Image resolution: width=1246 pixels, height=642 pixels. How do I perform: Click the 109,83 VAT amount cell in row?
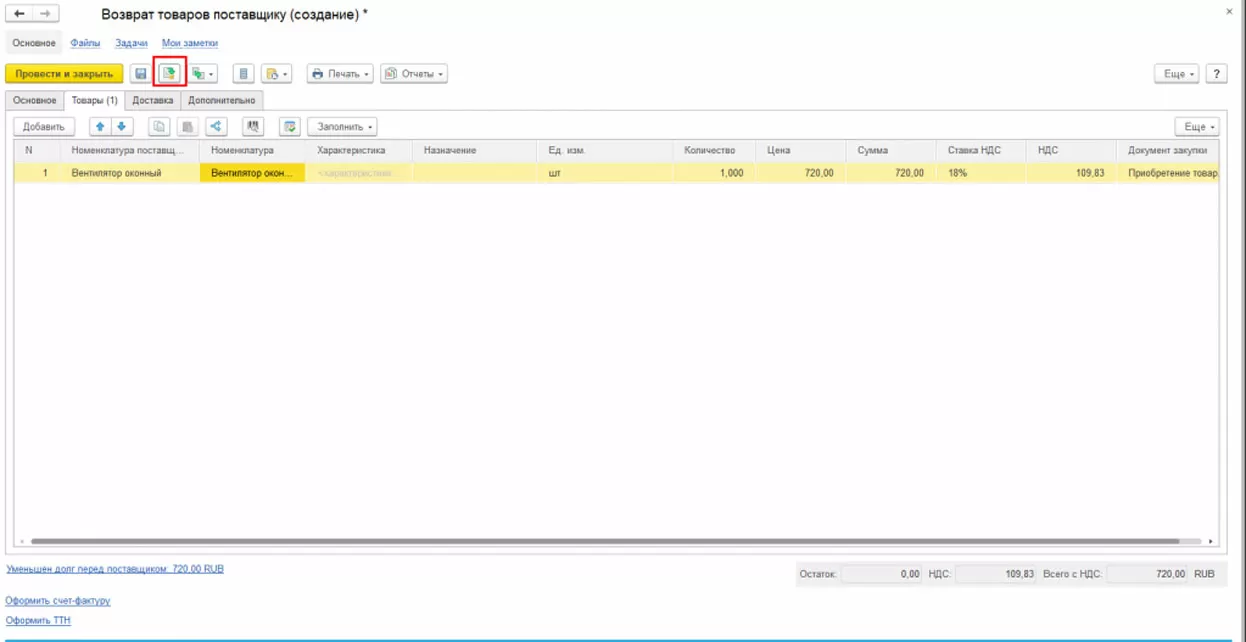(1072, 173)
